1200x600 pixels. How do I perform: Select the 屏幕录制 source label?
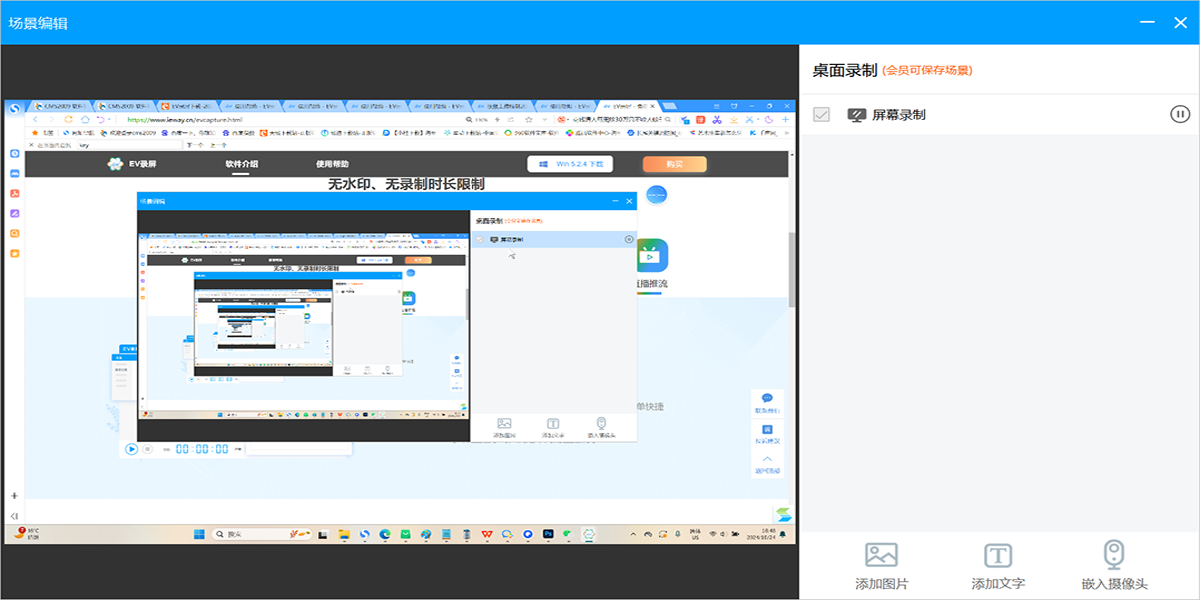coord(899,115)
